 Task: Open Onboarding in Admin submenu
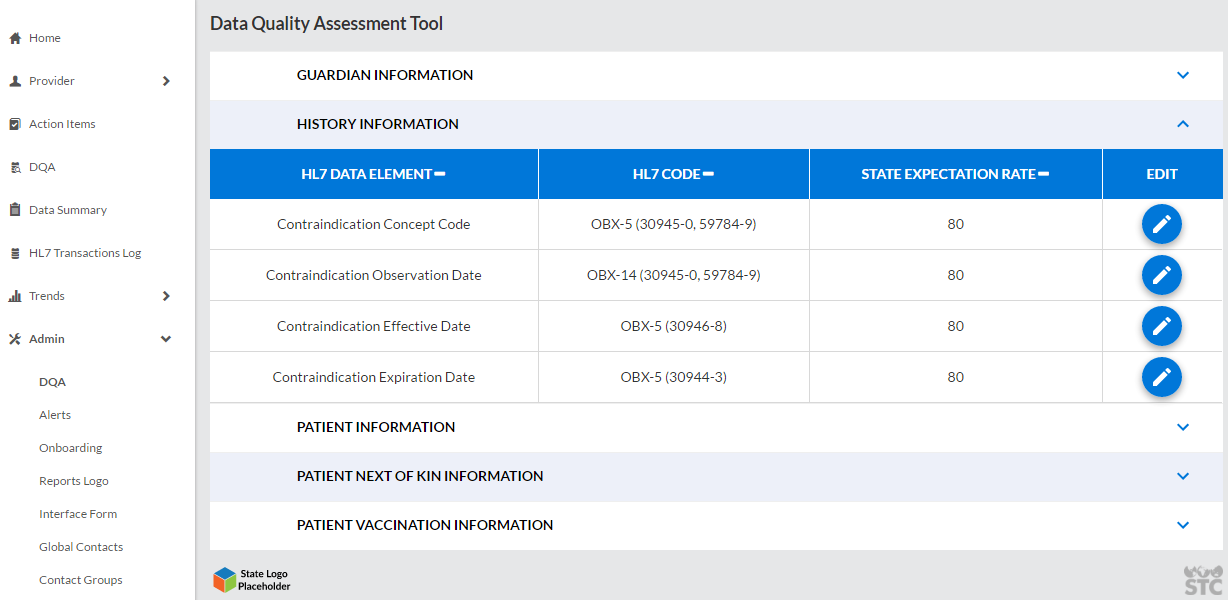[70, 448]
